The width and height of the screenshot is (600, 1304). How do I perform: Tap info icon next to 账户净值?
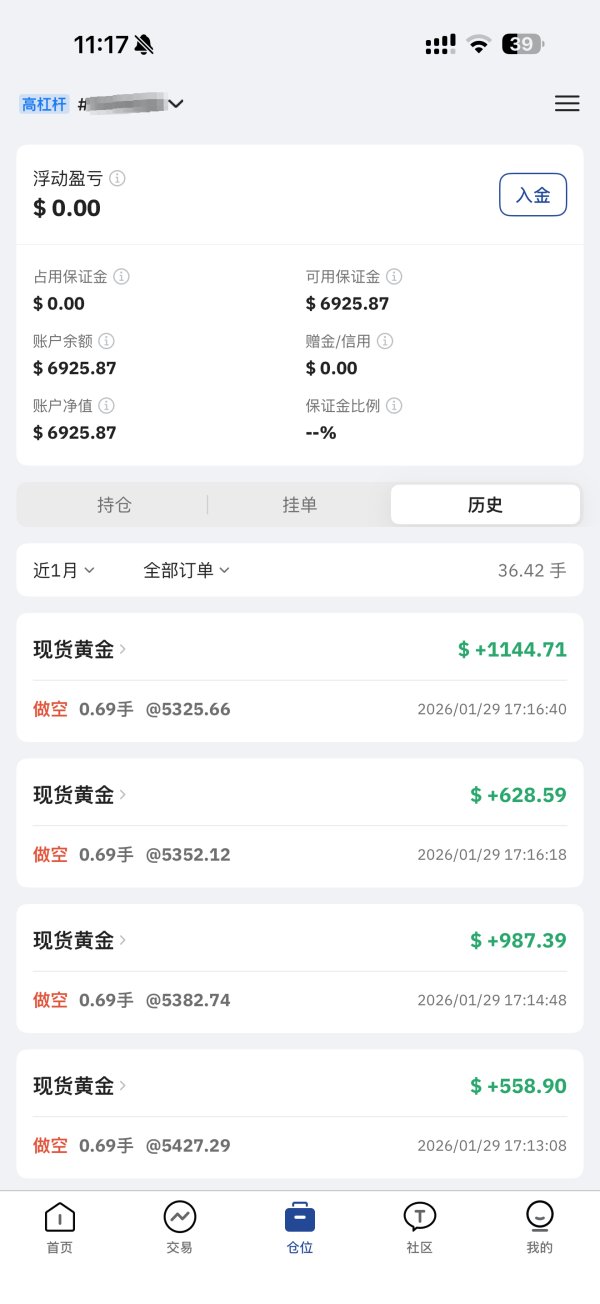click(x=107, y=406)
